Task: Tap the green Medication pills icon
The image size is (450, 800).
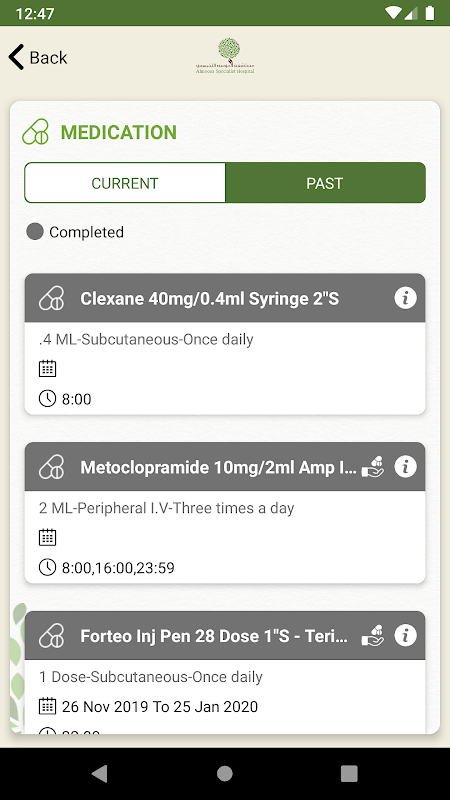Action: [x=36, y=132]
